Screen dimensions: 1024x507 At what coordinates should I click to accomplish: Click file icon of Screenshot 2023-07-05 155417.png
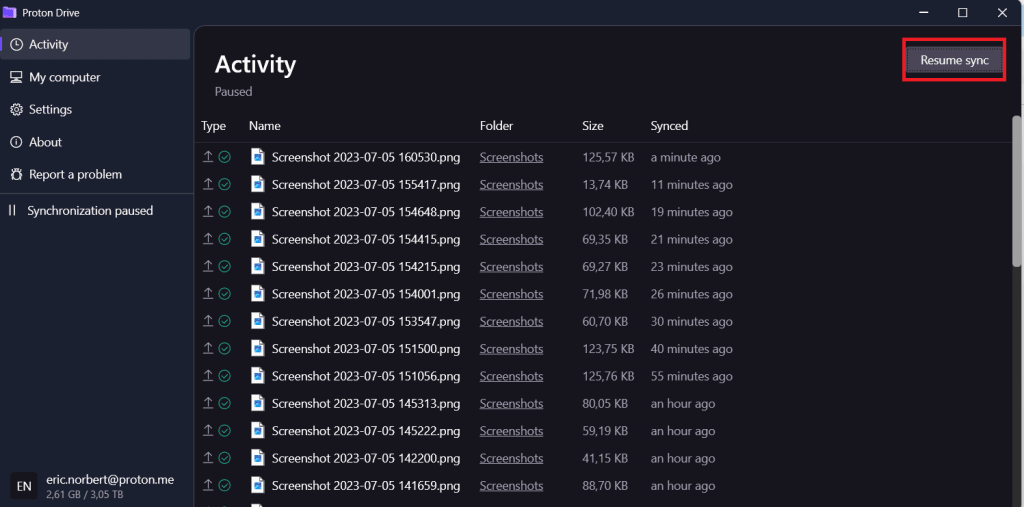(258, 184)
